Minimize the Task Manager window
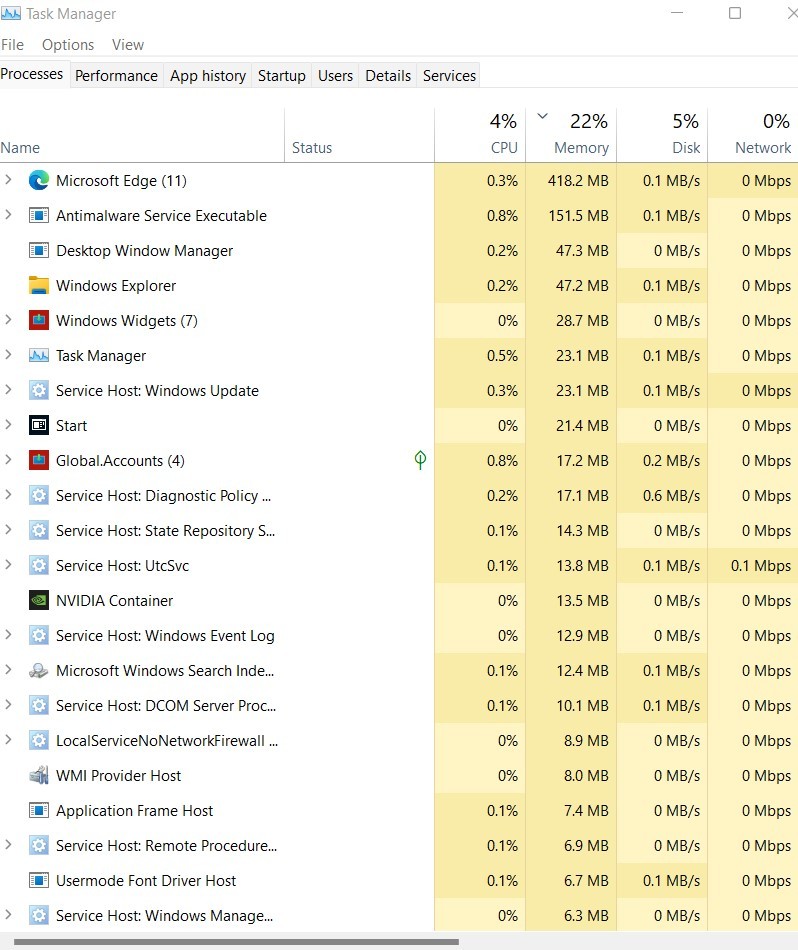 coord(677,13)
